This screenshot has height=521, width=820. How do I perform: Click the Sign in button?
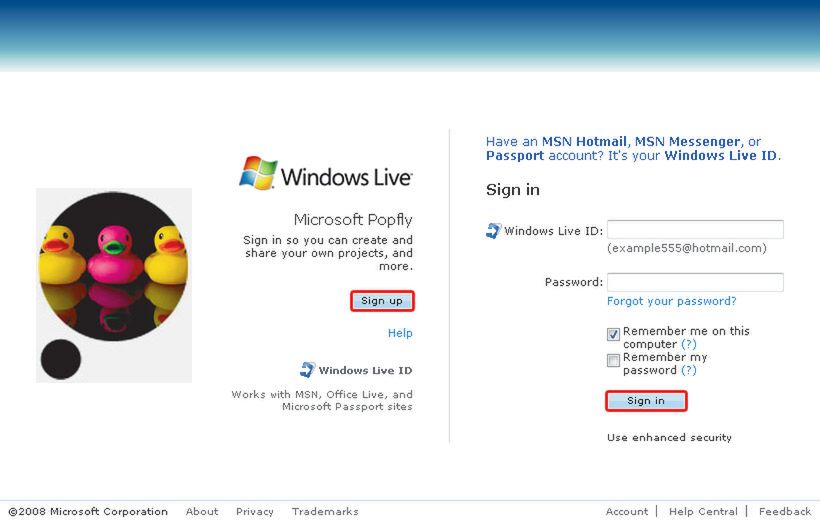tap(646, 401)
